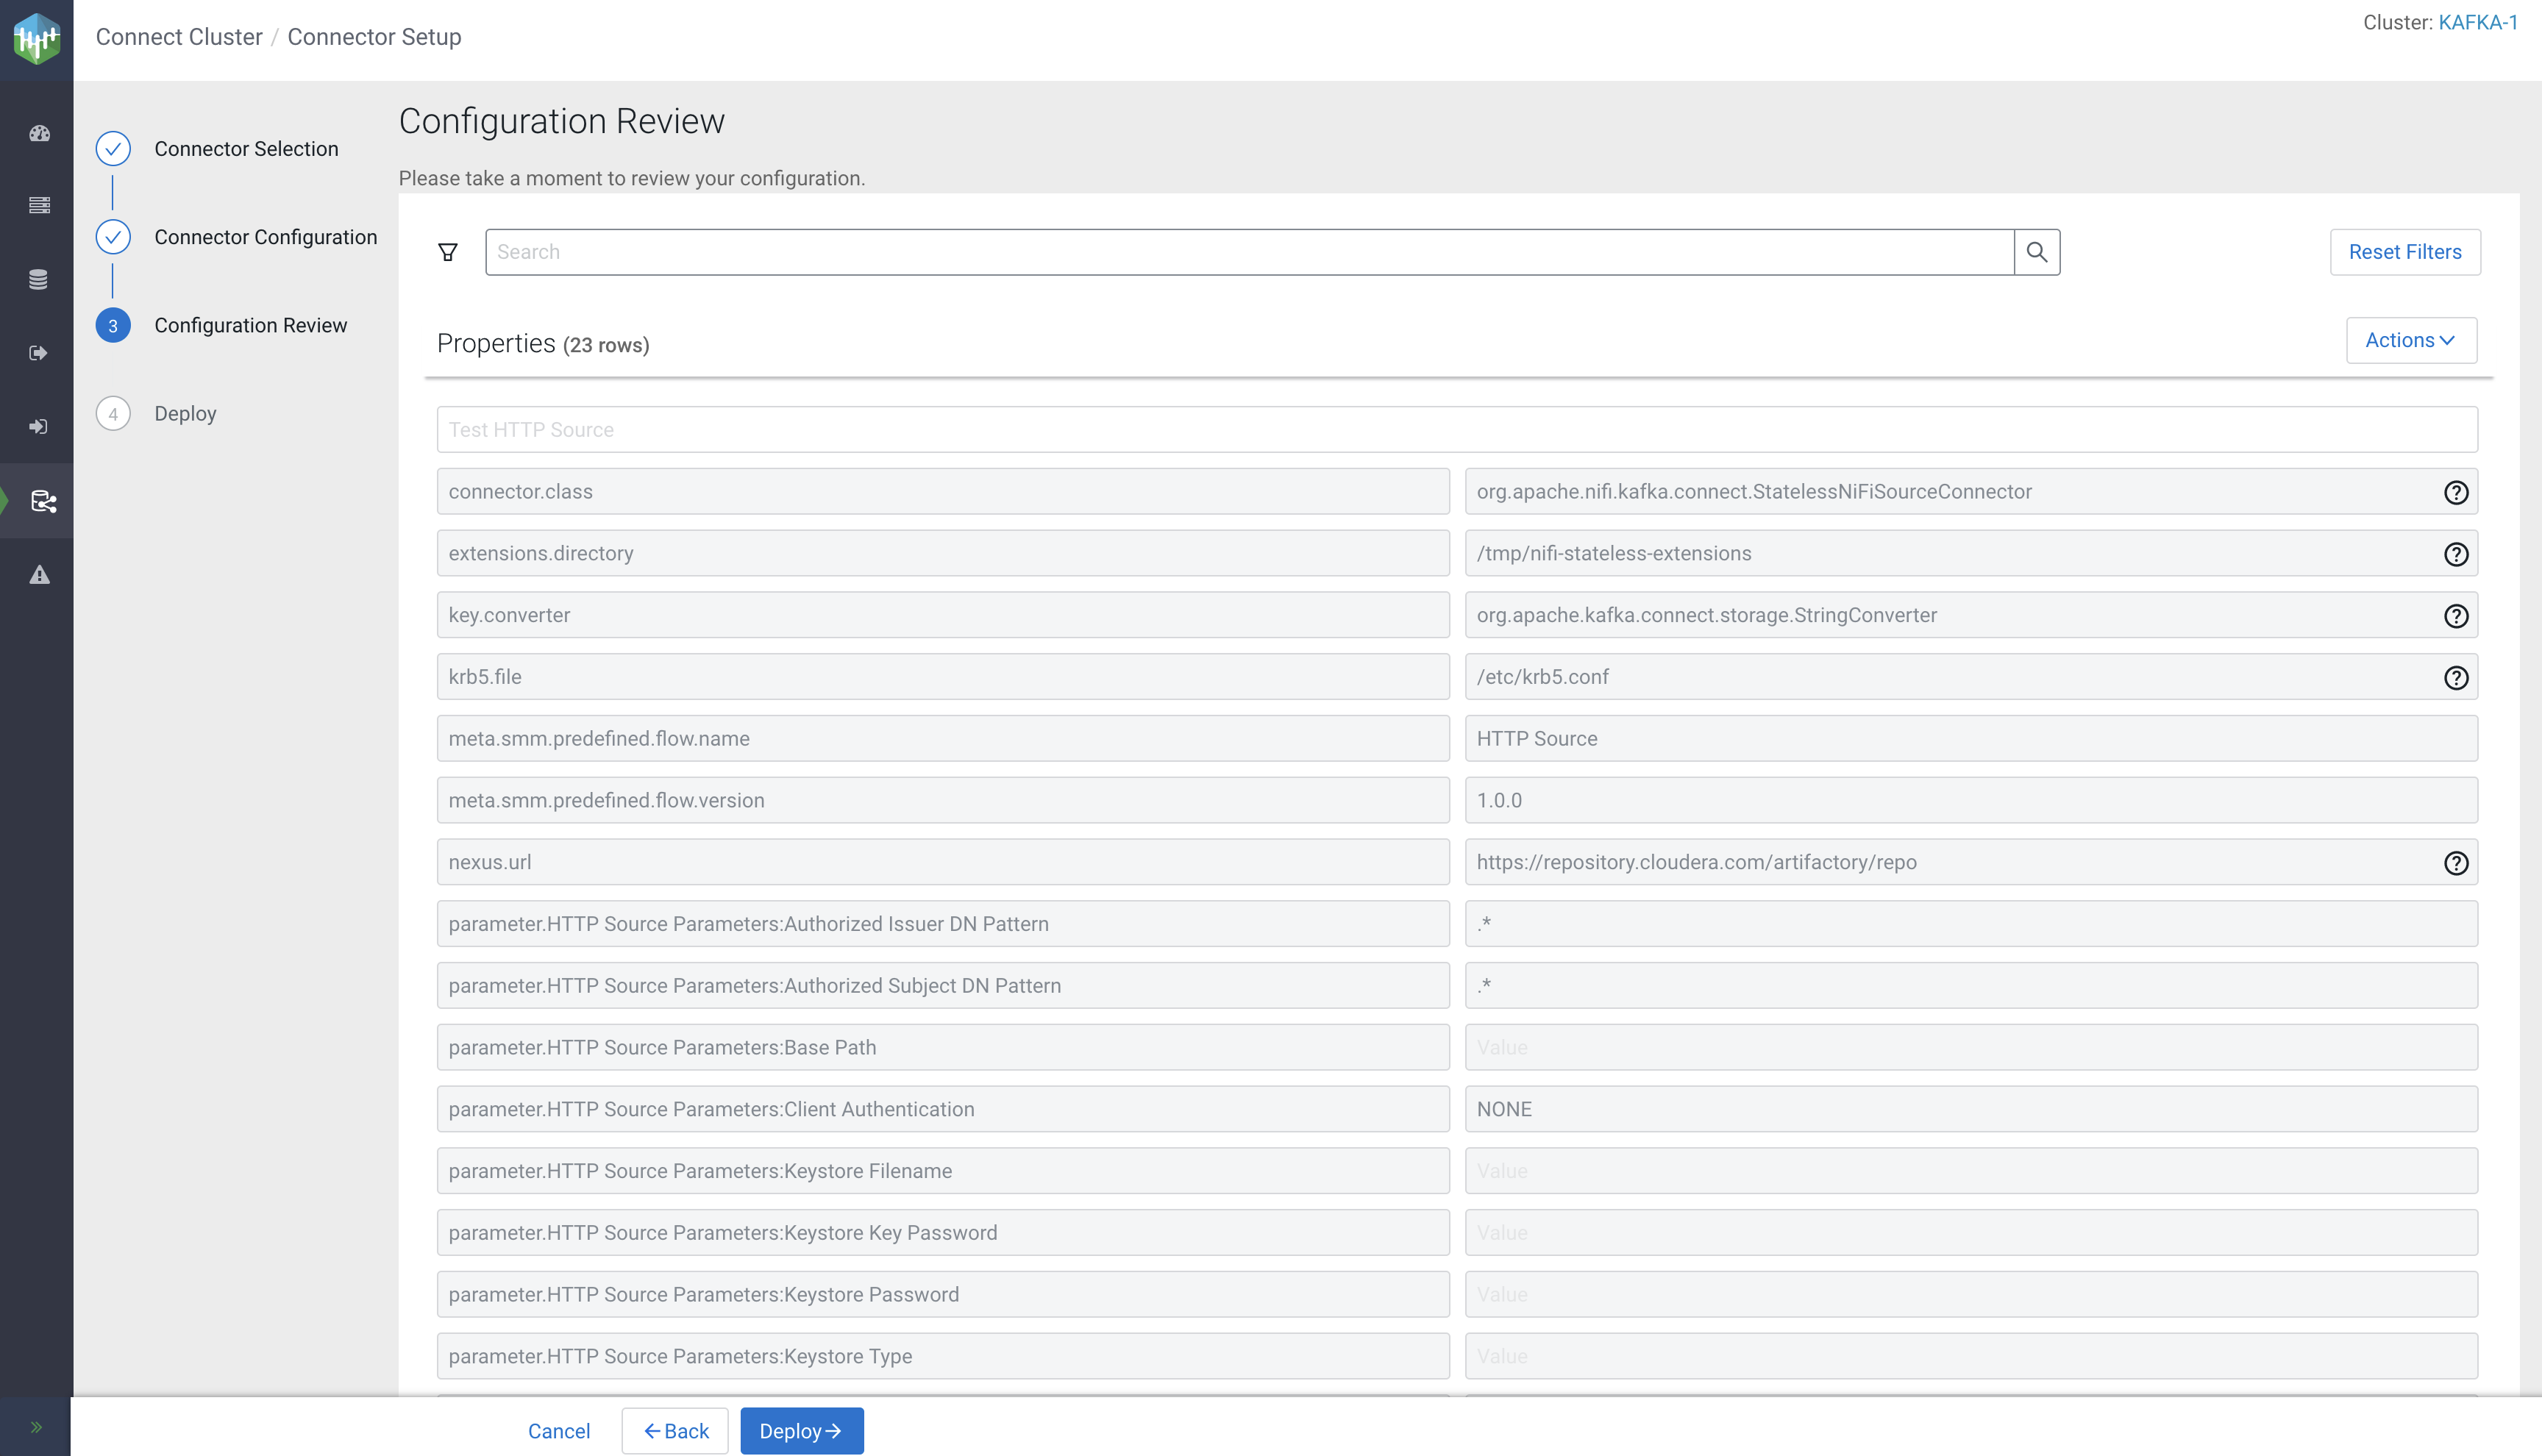Show help for connector.class property
This screenshot has width=2542, height=1456.
pyautogui.click(x=2455, y=492)
